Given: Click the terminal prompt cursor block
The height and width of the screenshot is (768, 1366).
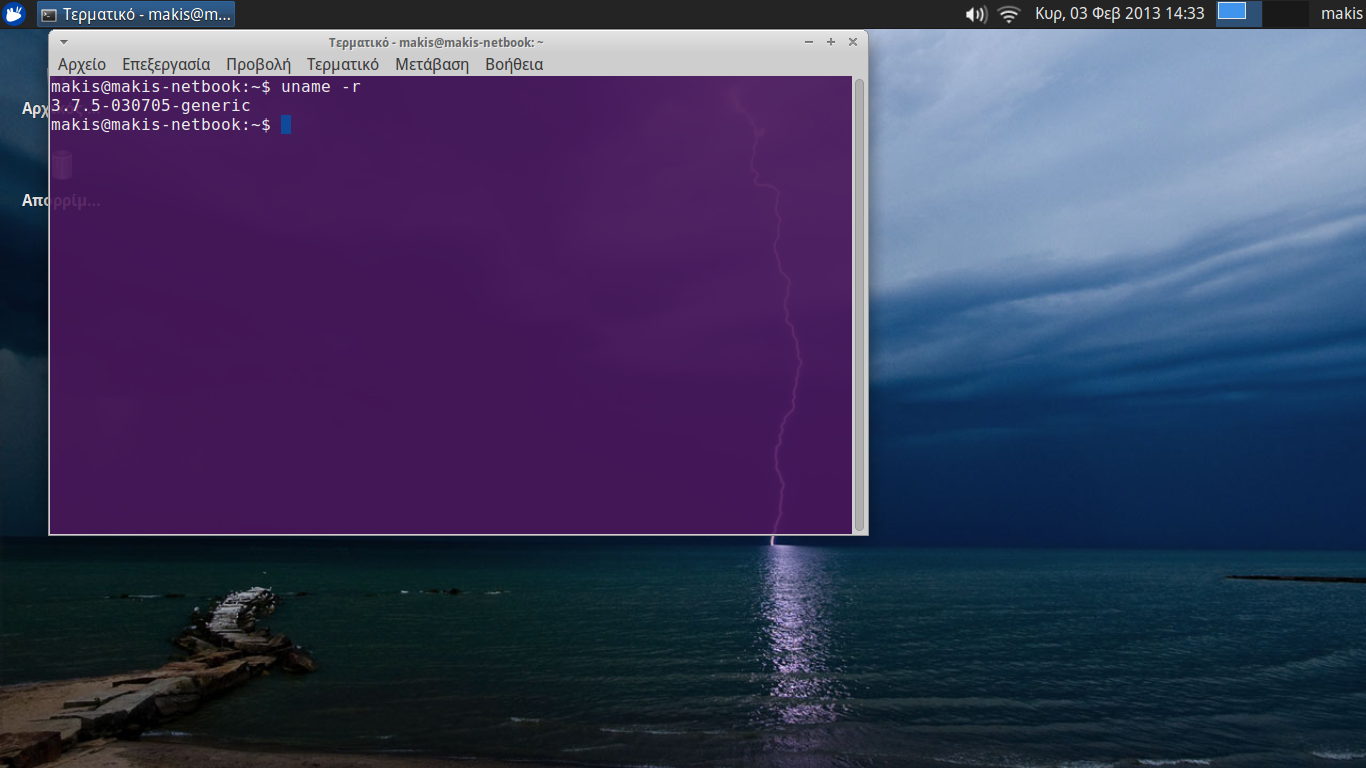Looking at the screenshot, I should coord(286,125).
